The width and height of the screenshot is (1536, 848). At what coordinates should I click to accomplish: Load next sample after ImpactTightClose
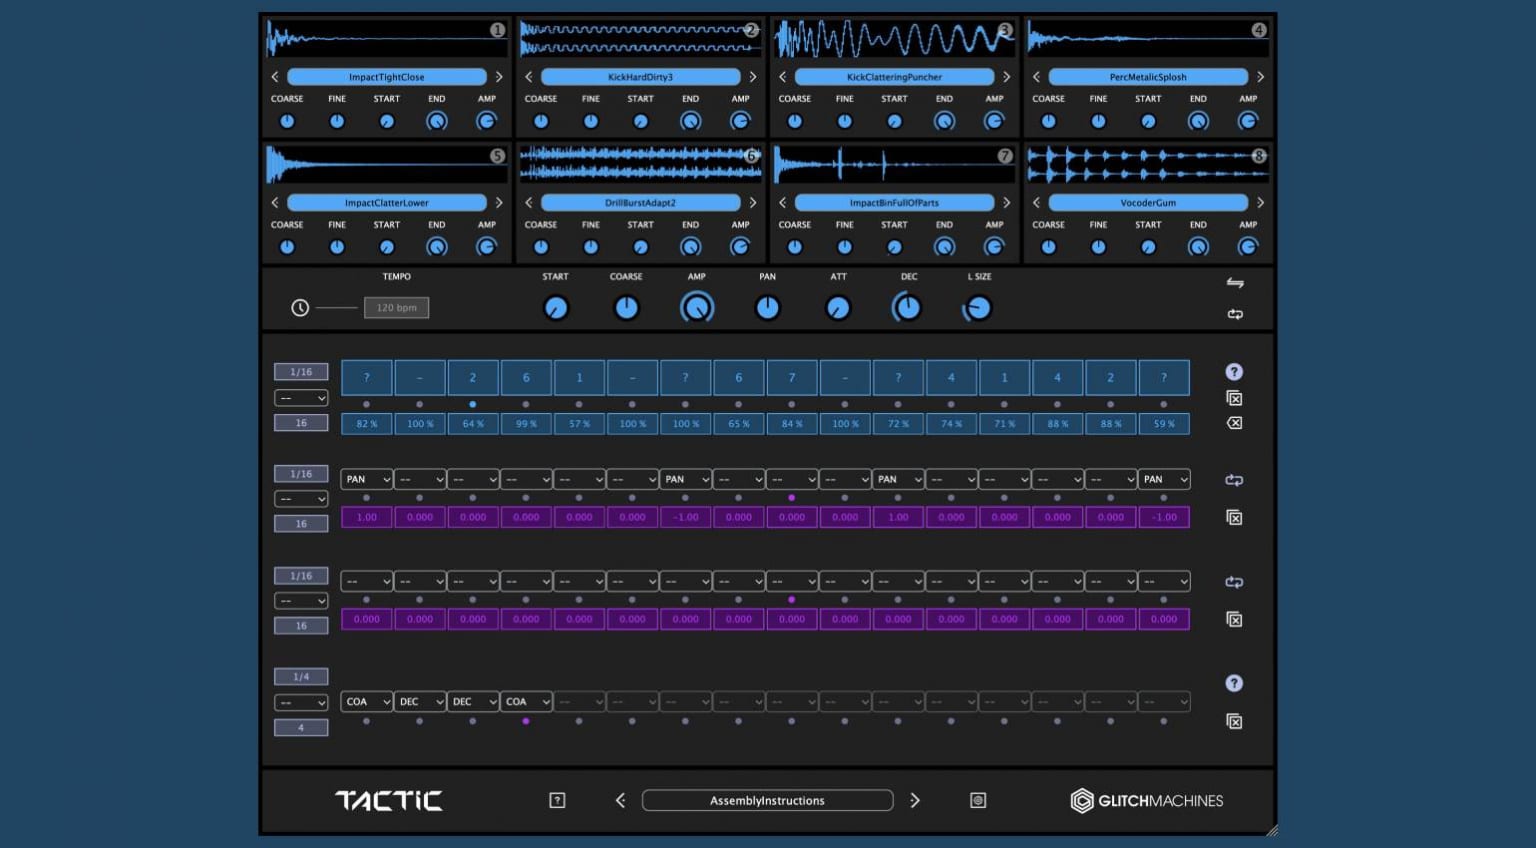pos(499,77)
